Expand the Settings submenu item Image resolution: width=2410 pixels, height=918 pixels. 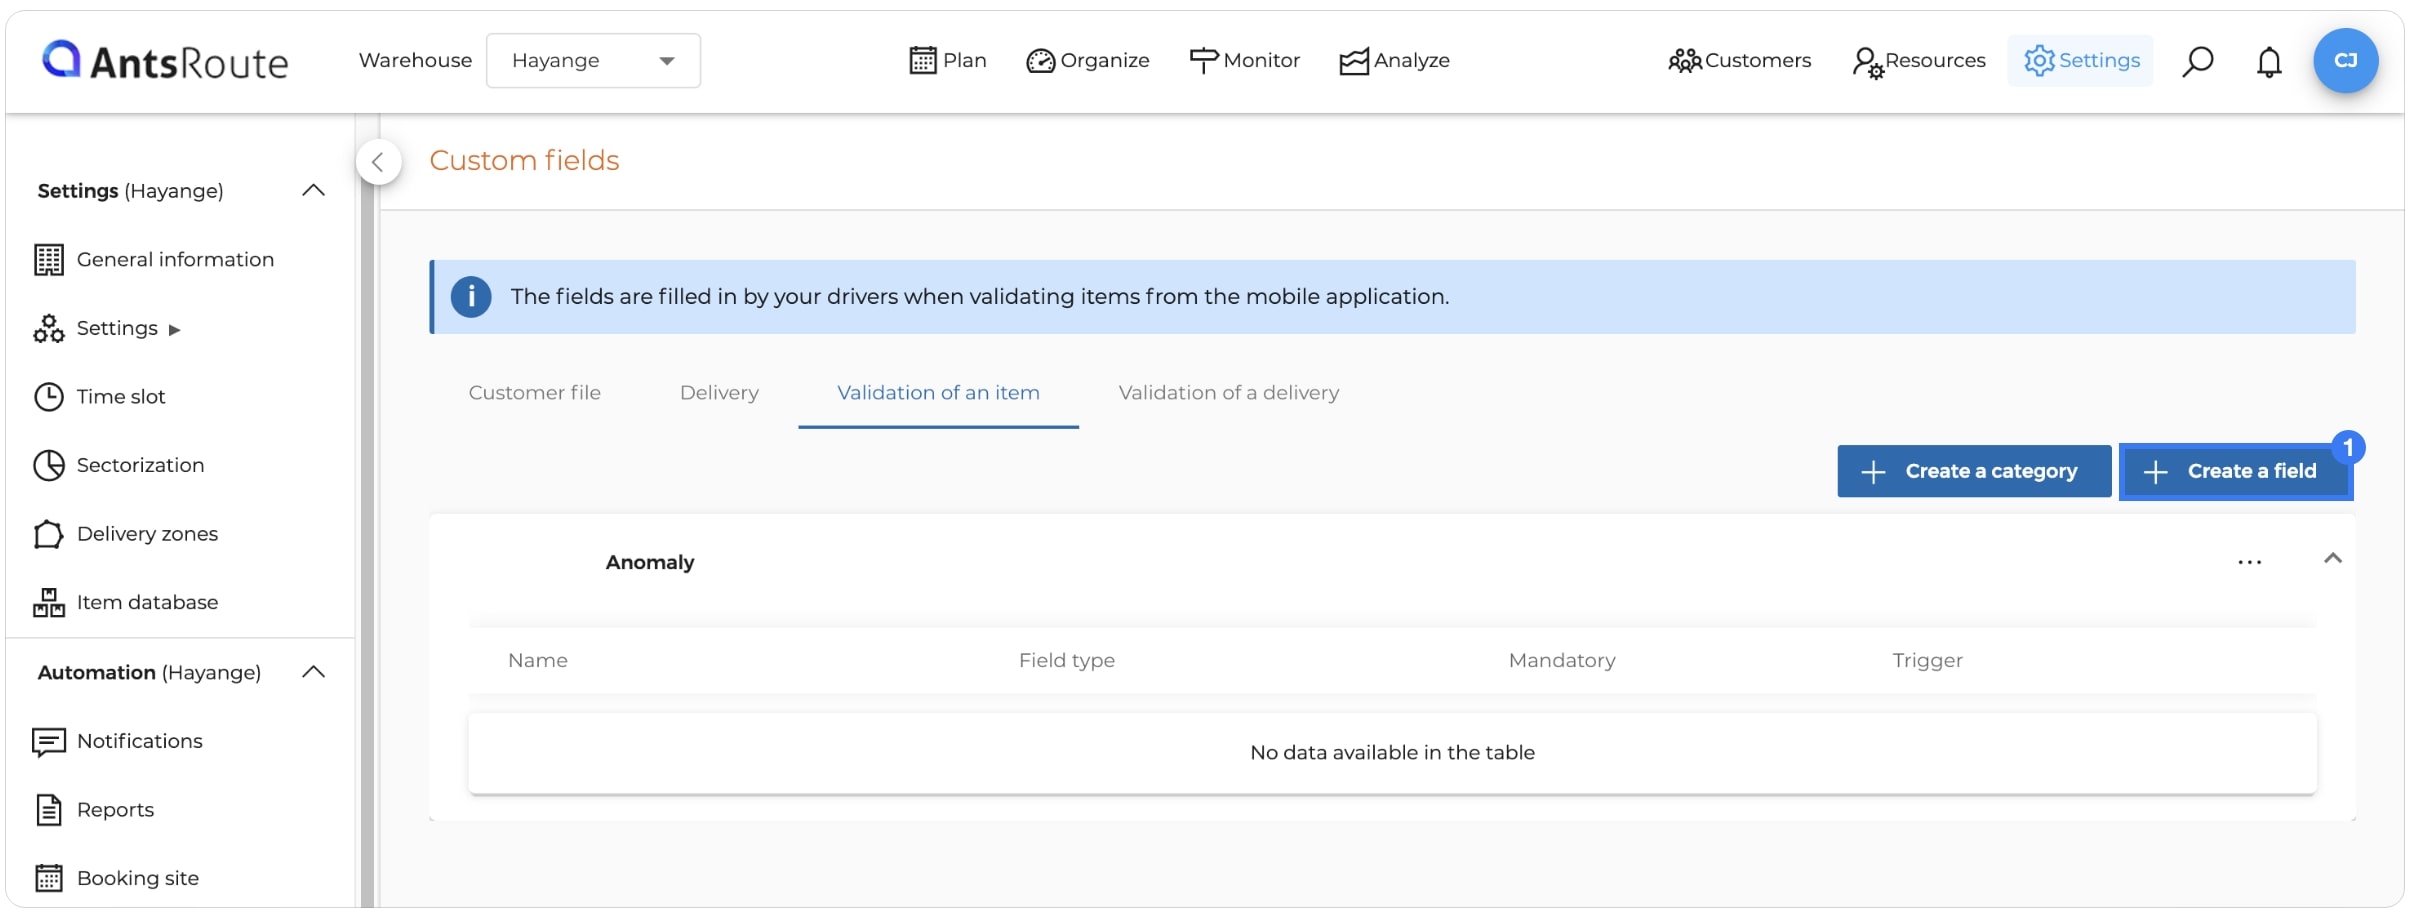point(117,329)
